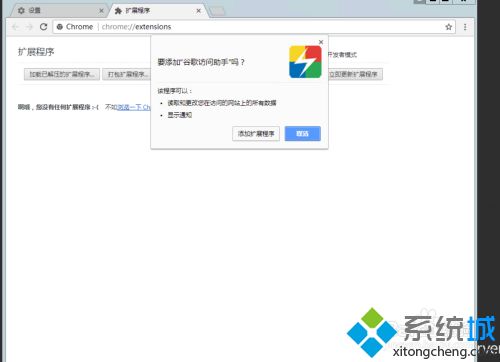Click the colorful lightning extension icon
This screenshot has height=362, width=500.
click(305, 62)
